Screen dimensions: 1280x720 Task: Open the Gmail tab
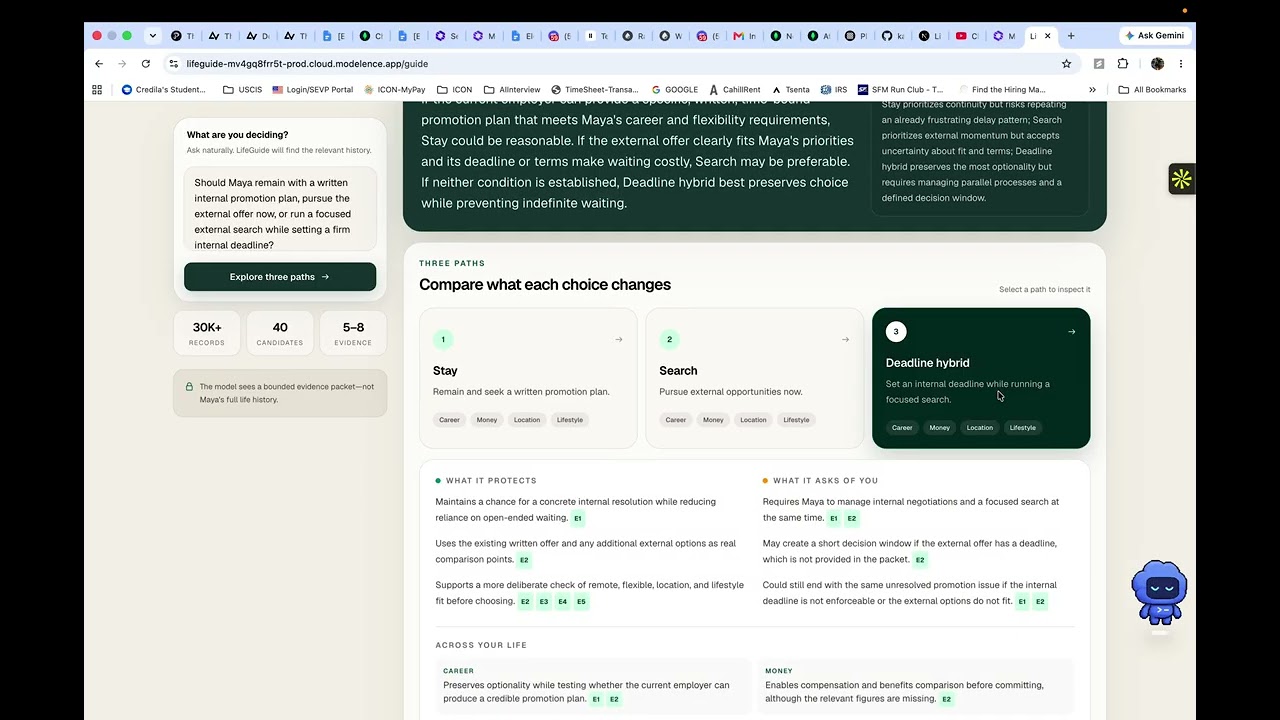[744, 35]
